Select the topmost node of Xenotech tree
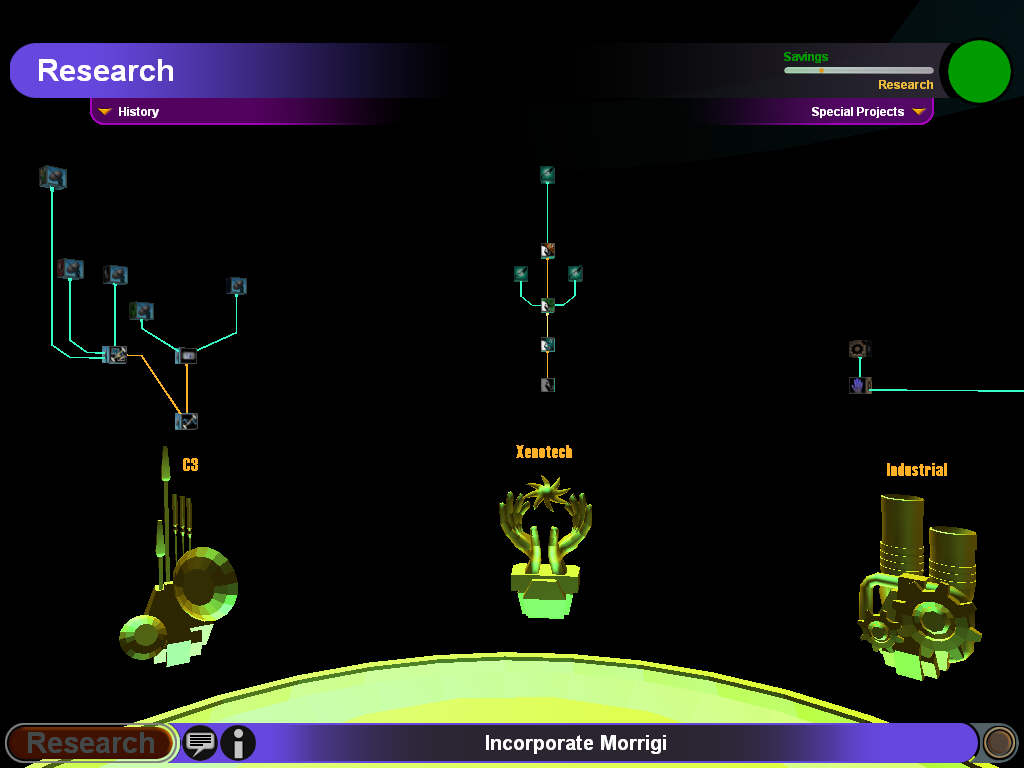 pos(547,175)
